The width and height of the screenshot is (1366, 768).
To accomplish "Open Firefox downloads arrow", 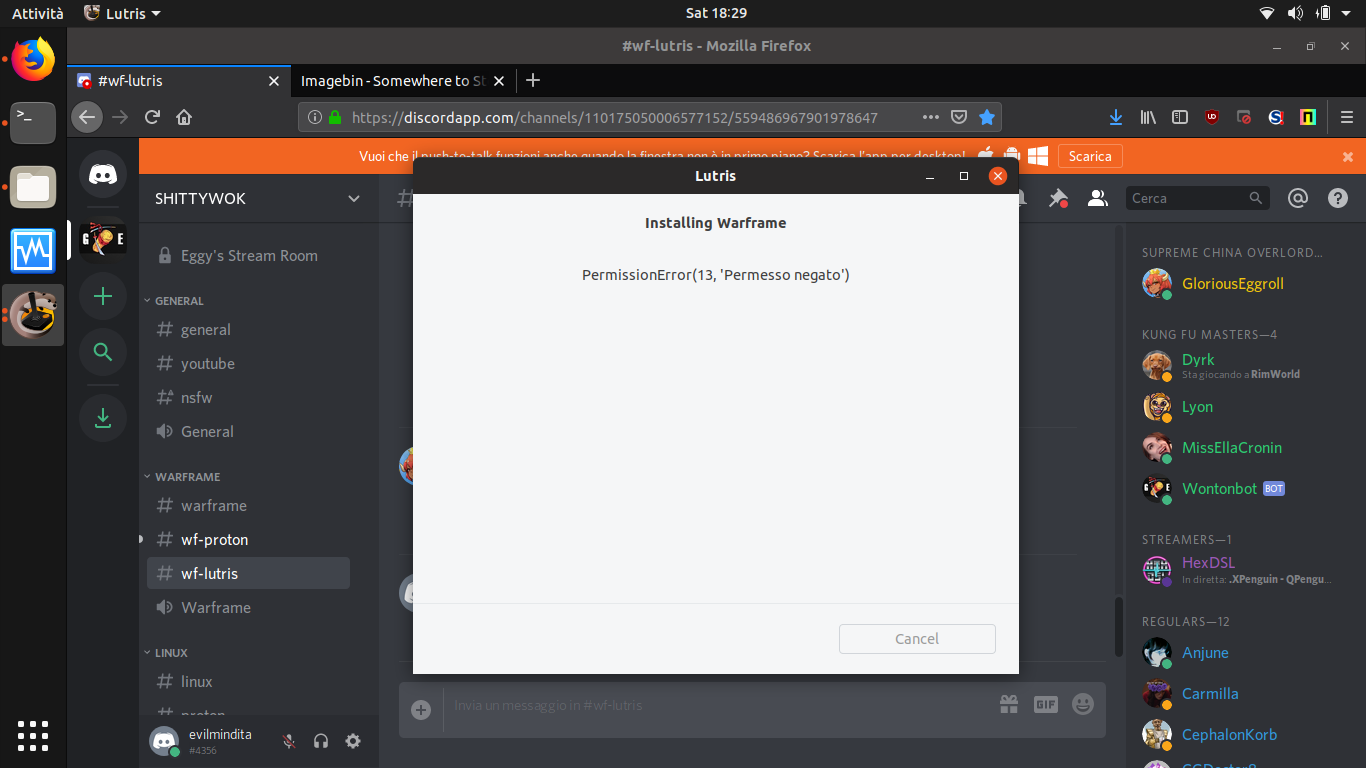I will tap(1116, 117).
